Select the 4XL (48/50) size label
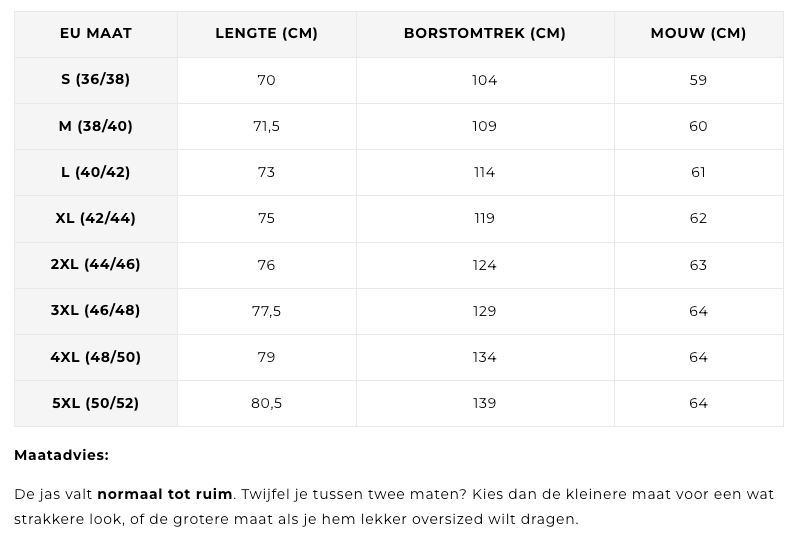Screen dimensions: 795x558 (96, 357)
